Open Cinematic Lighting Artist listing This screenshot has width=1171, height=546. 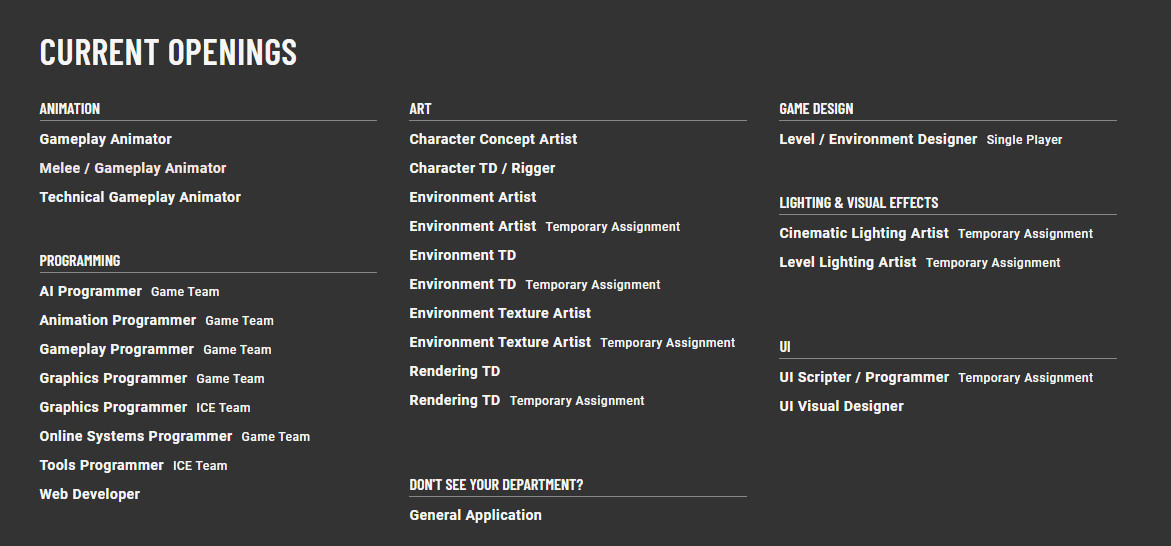coord(936,234)
